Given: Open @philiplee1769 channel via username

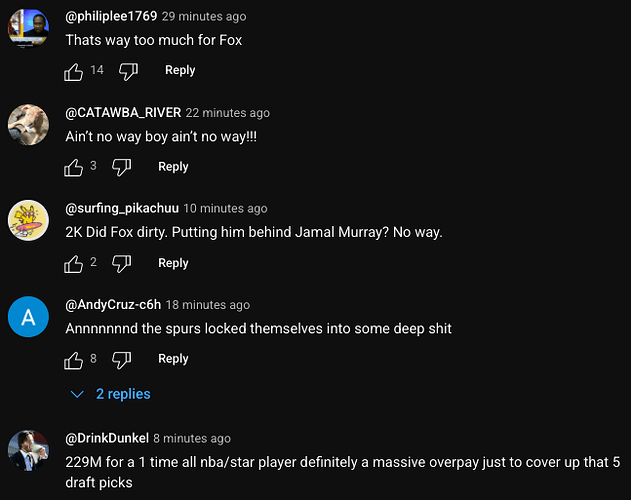Looking at the screenshot, I should coord(111,16).
